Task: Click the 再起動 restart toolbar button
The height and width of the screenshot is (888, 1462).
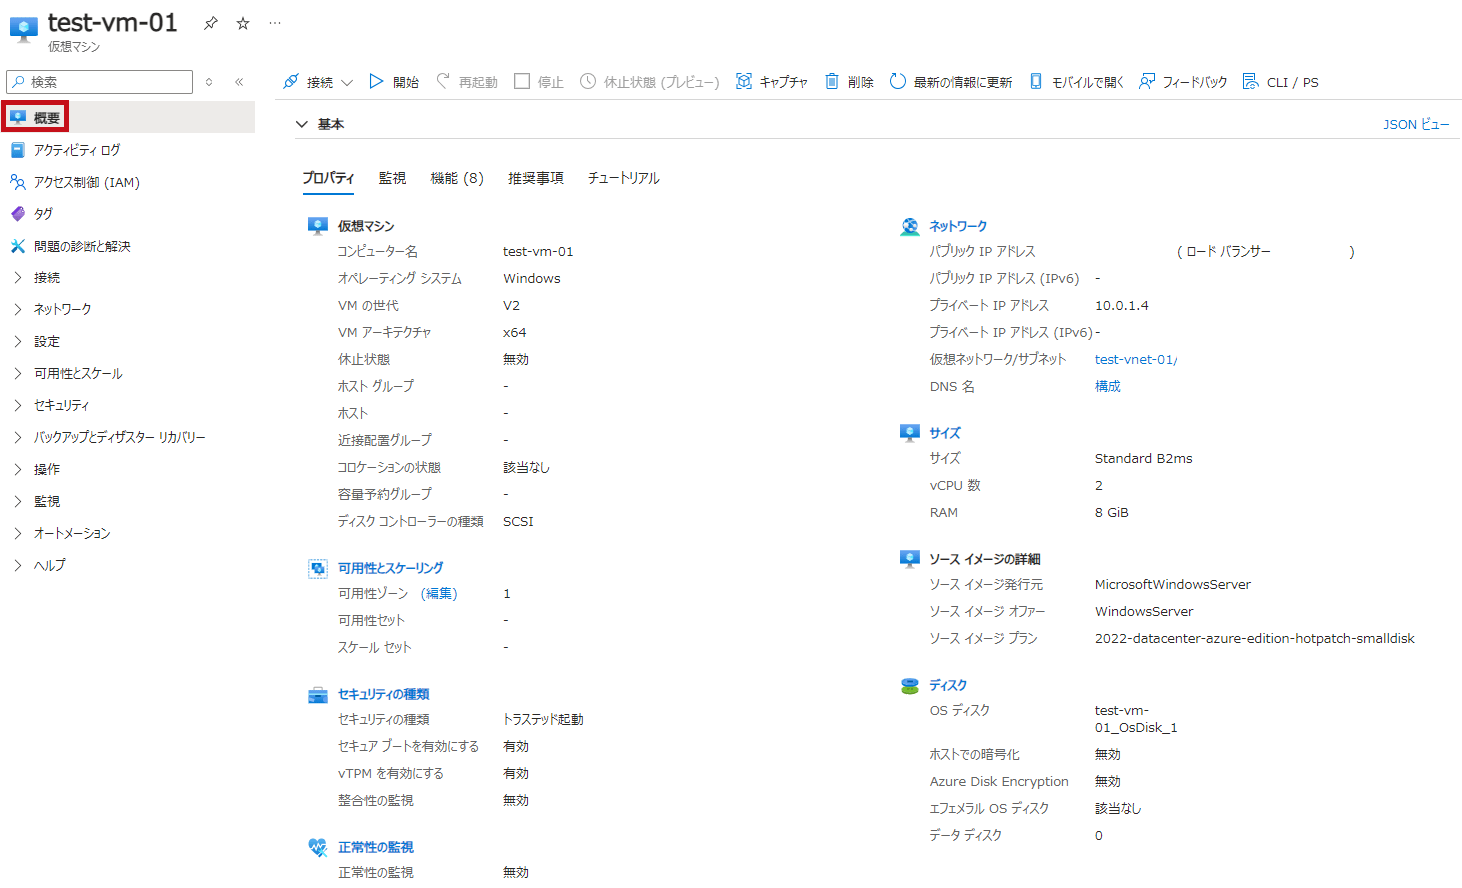Action: (x=467, y=82)
